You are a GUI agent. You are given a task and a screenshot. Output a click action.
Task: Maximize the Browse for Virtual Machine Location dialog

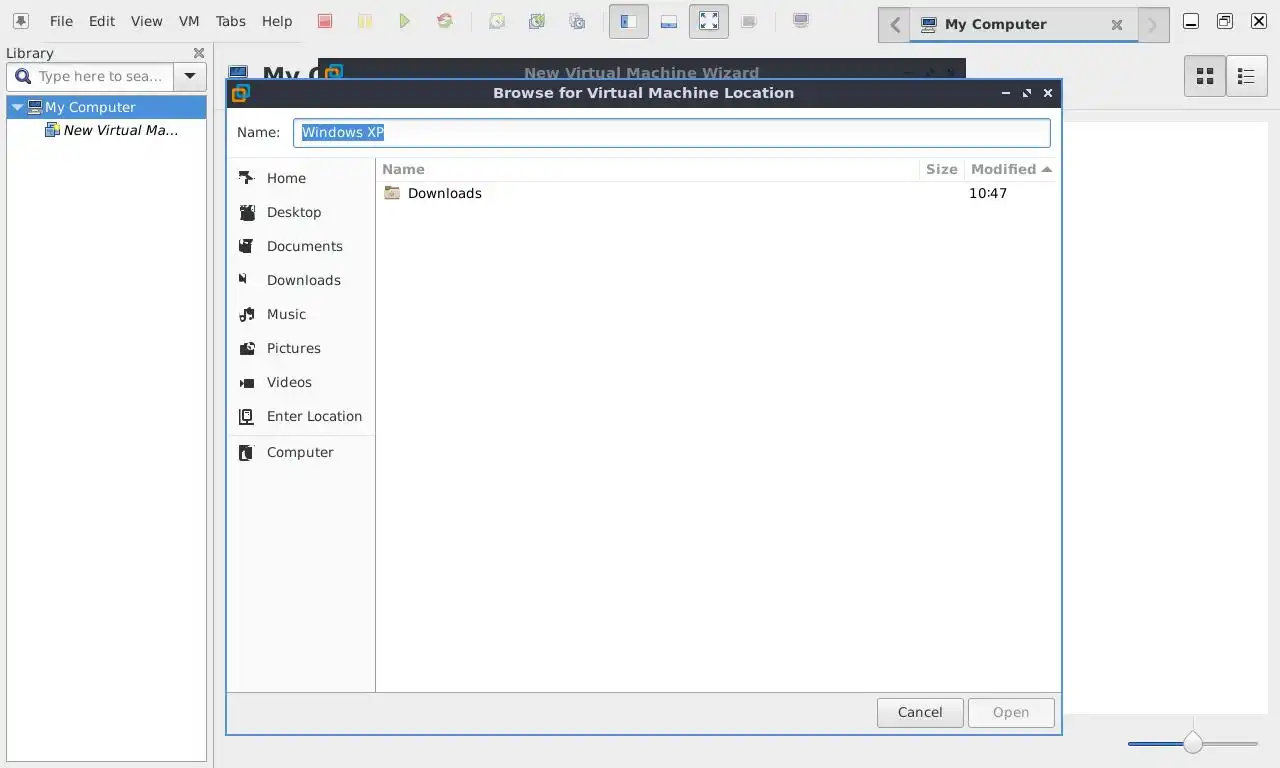(1027, 93)
